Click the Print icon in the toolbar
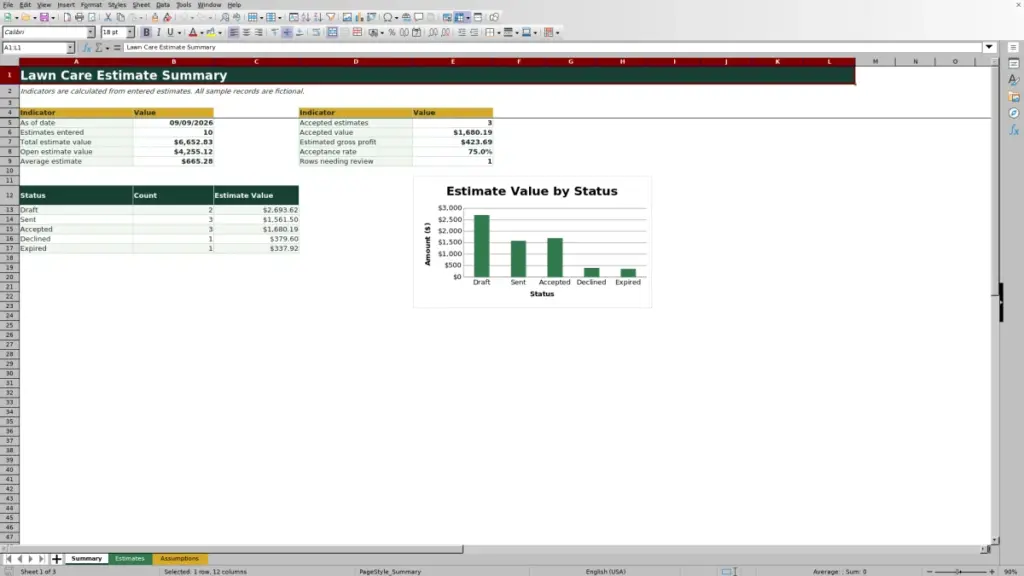The width and height of the screenshot is (1024, 576). [x=79, y=17]
